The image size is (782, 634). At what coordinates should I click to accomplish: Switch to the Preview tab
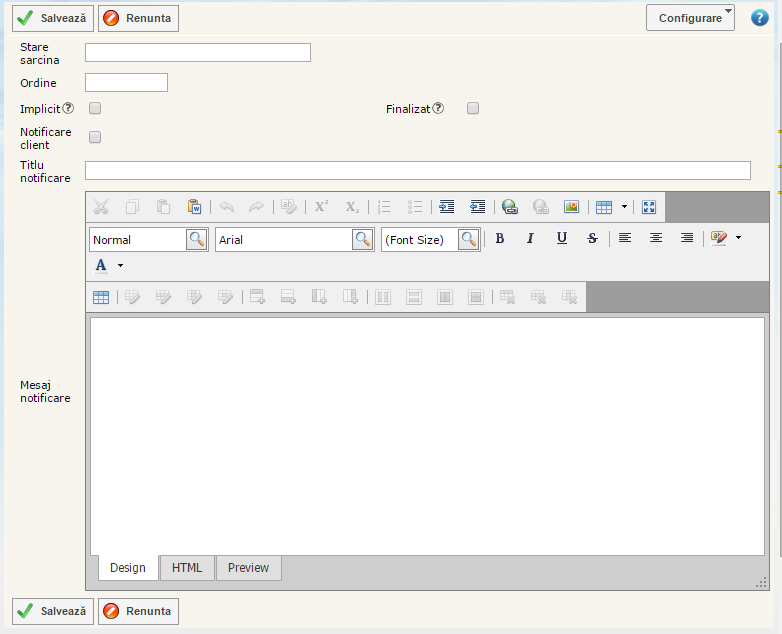click(x=248, y=568)
